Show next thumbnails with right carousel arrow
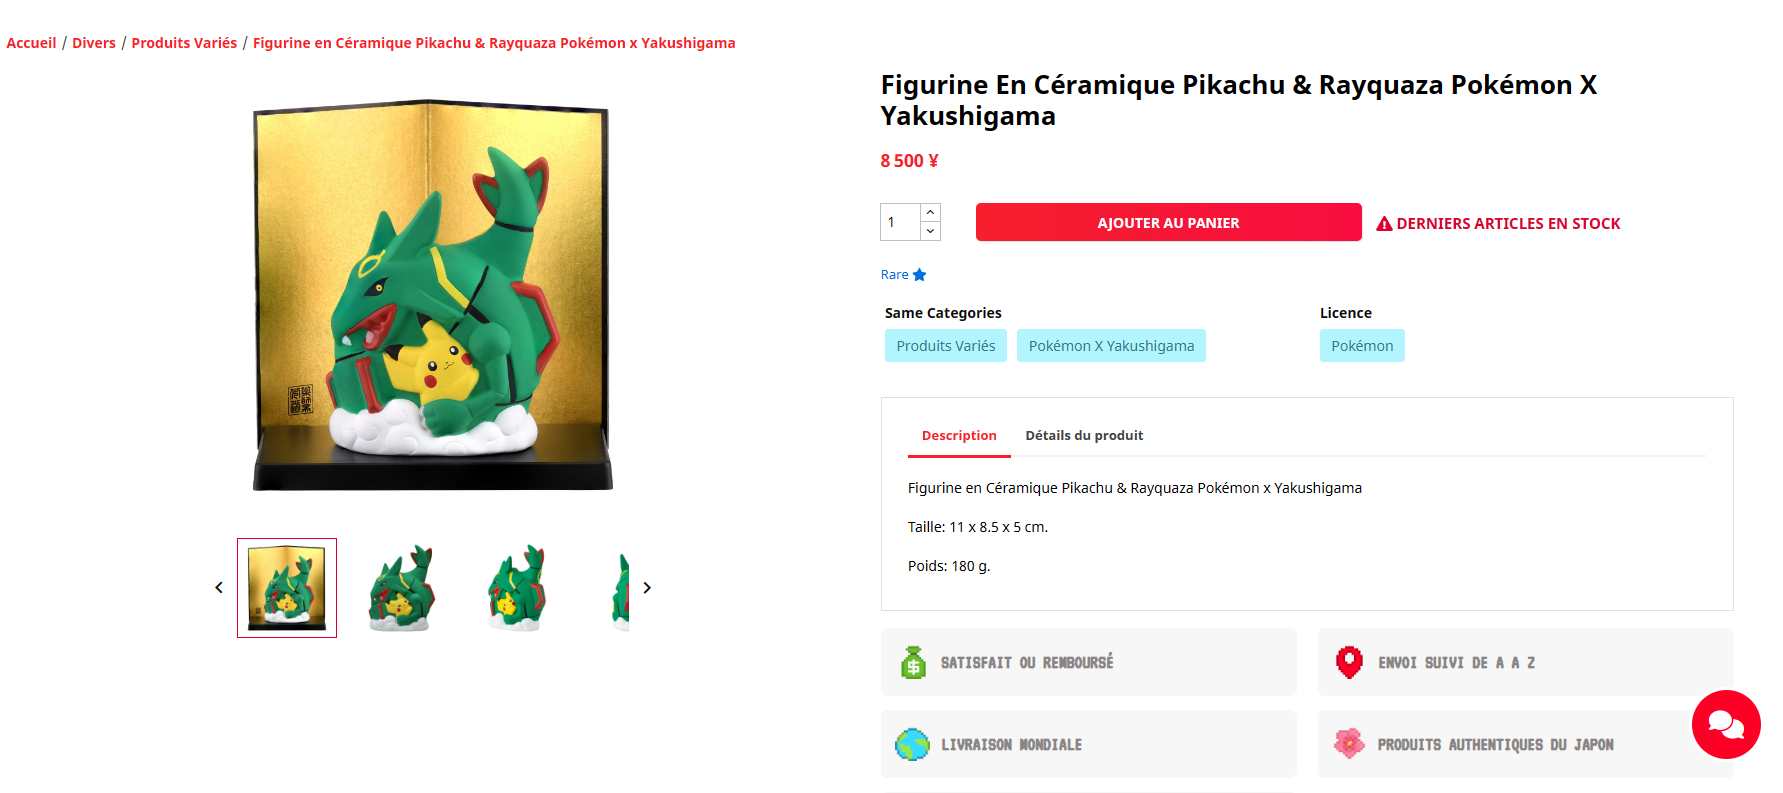Viewport: 1783px width, 793px height. 647,588
